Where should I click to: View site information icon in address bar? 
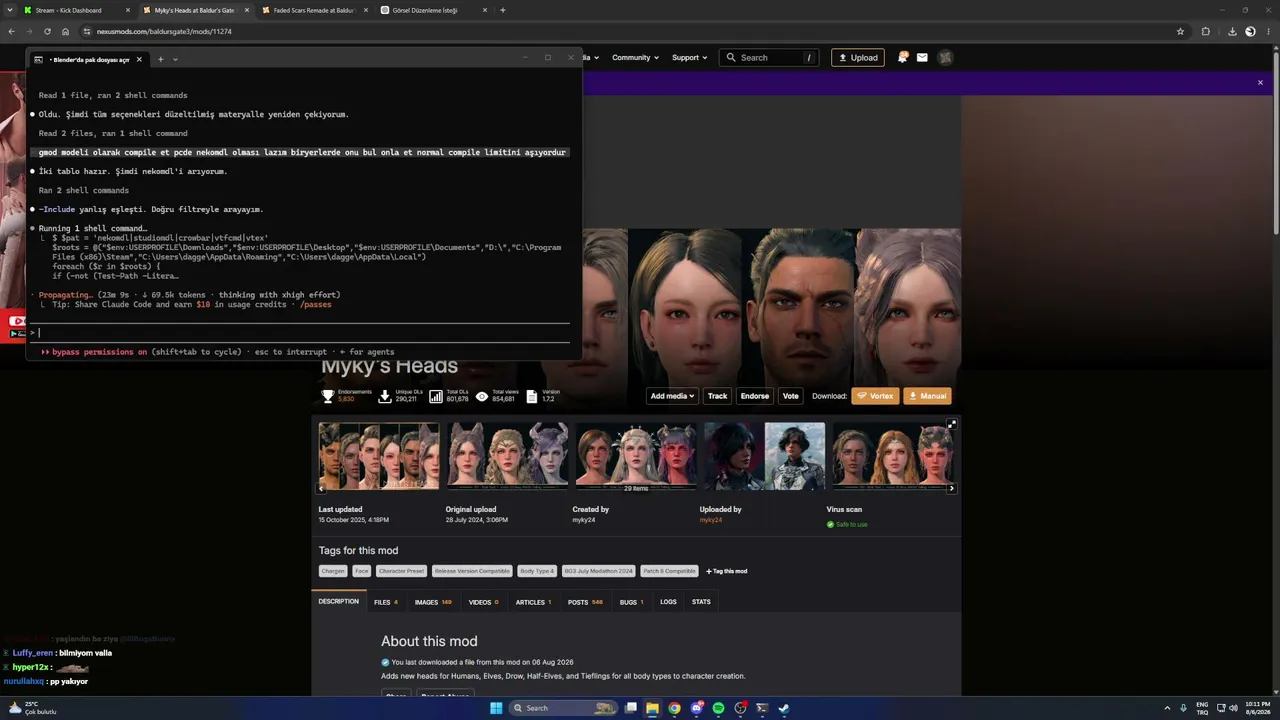coord(87,31)
